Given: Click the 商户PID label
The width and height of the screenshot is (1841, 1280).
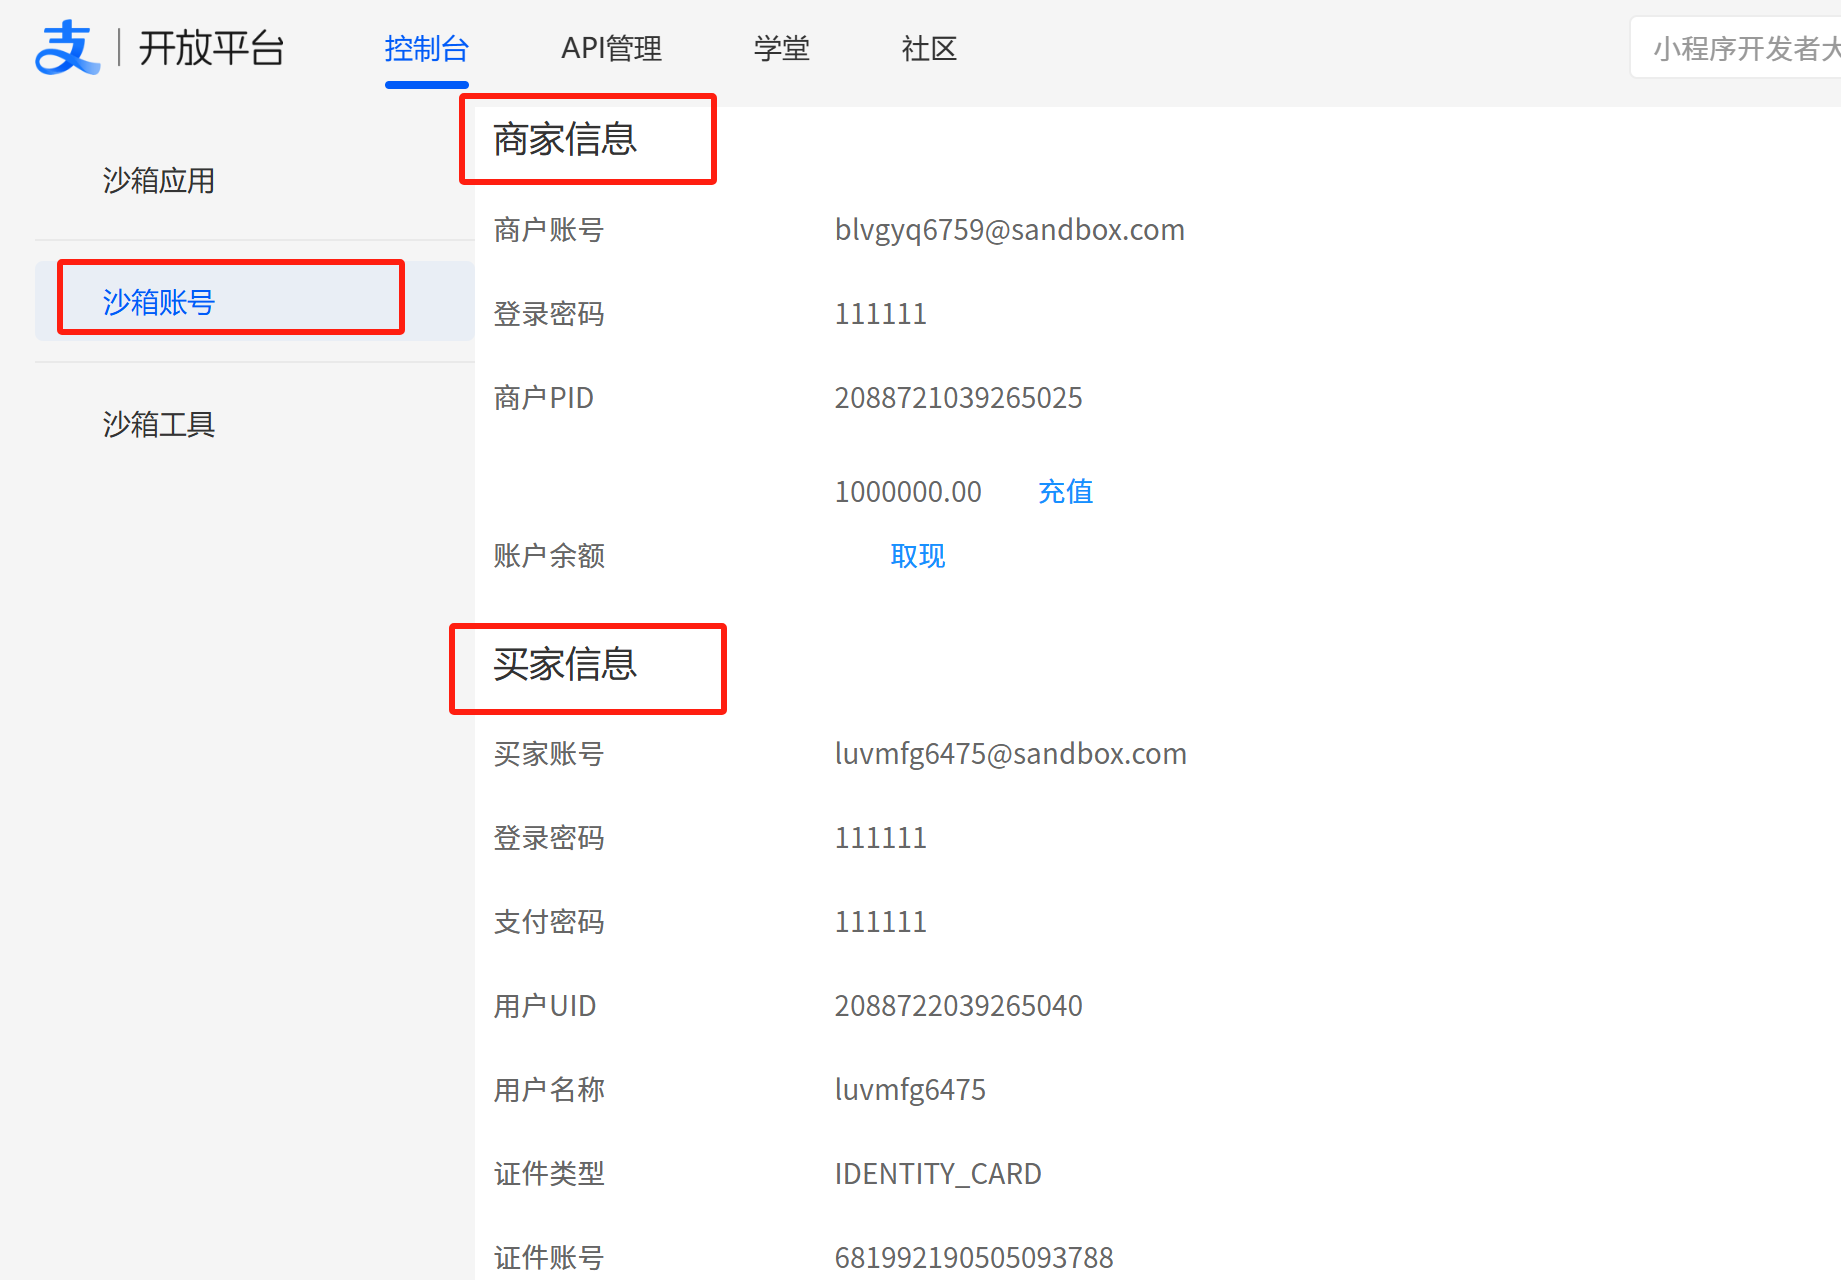Looking at the screenshot, I should click(x=544, y=398).
